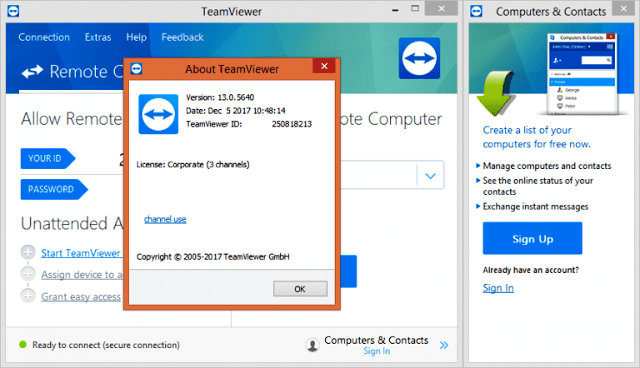Image resolution: width=640 pixels, height=368 pixels.
Task: Close the About TeamViewer dialog
Action: pyautogui.click(x=324, y=66)
